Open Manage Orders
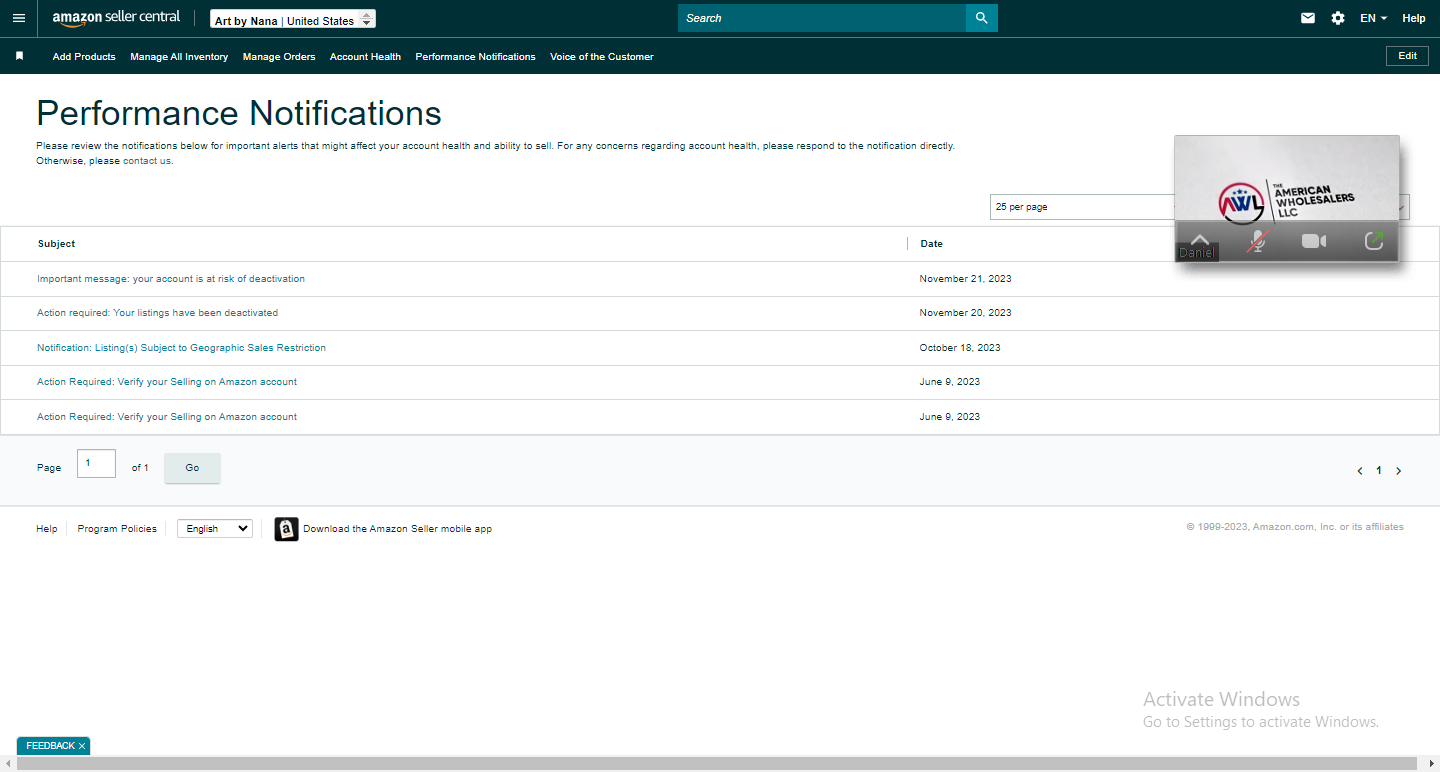The width and height of the screenshot is (1440, 772). pos(279,57)
